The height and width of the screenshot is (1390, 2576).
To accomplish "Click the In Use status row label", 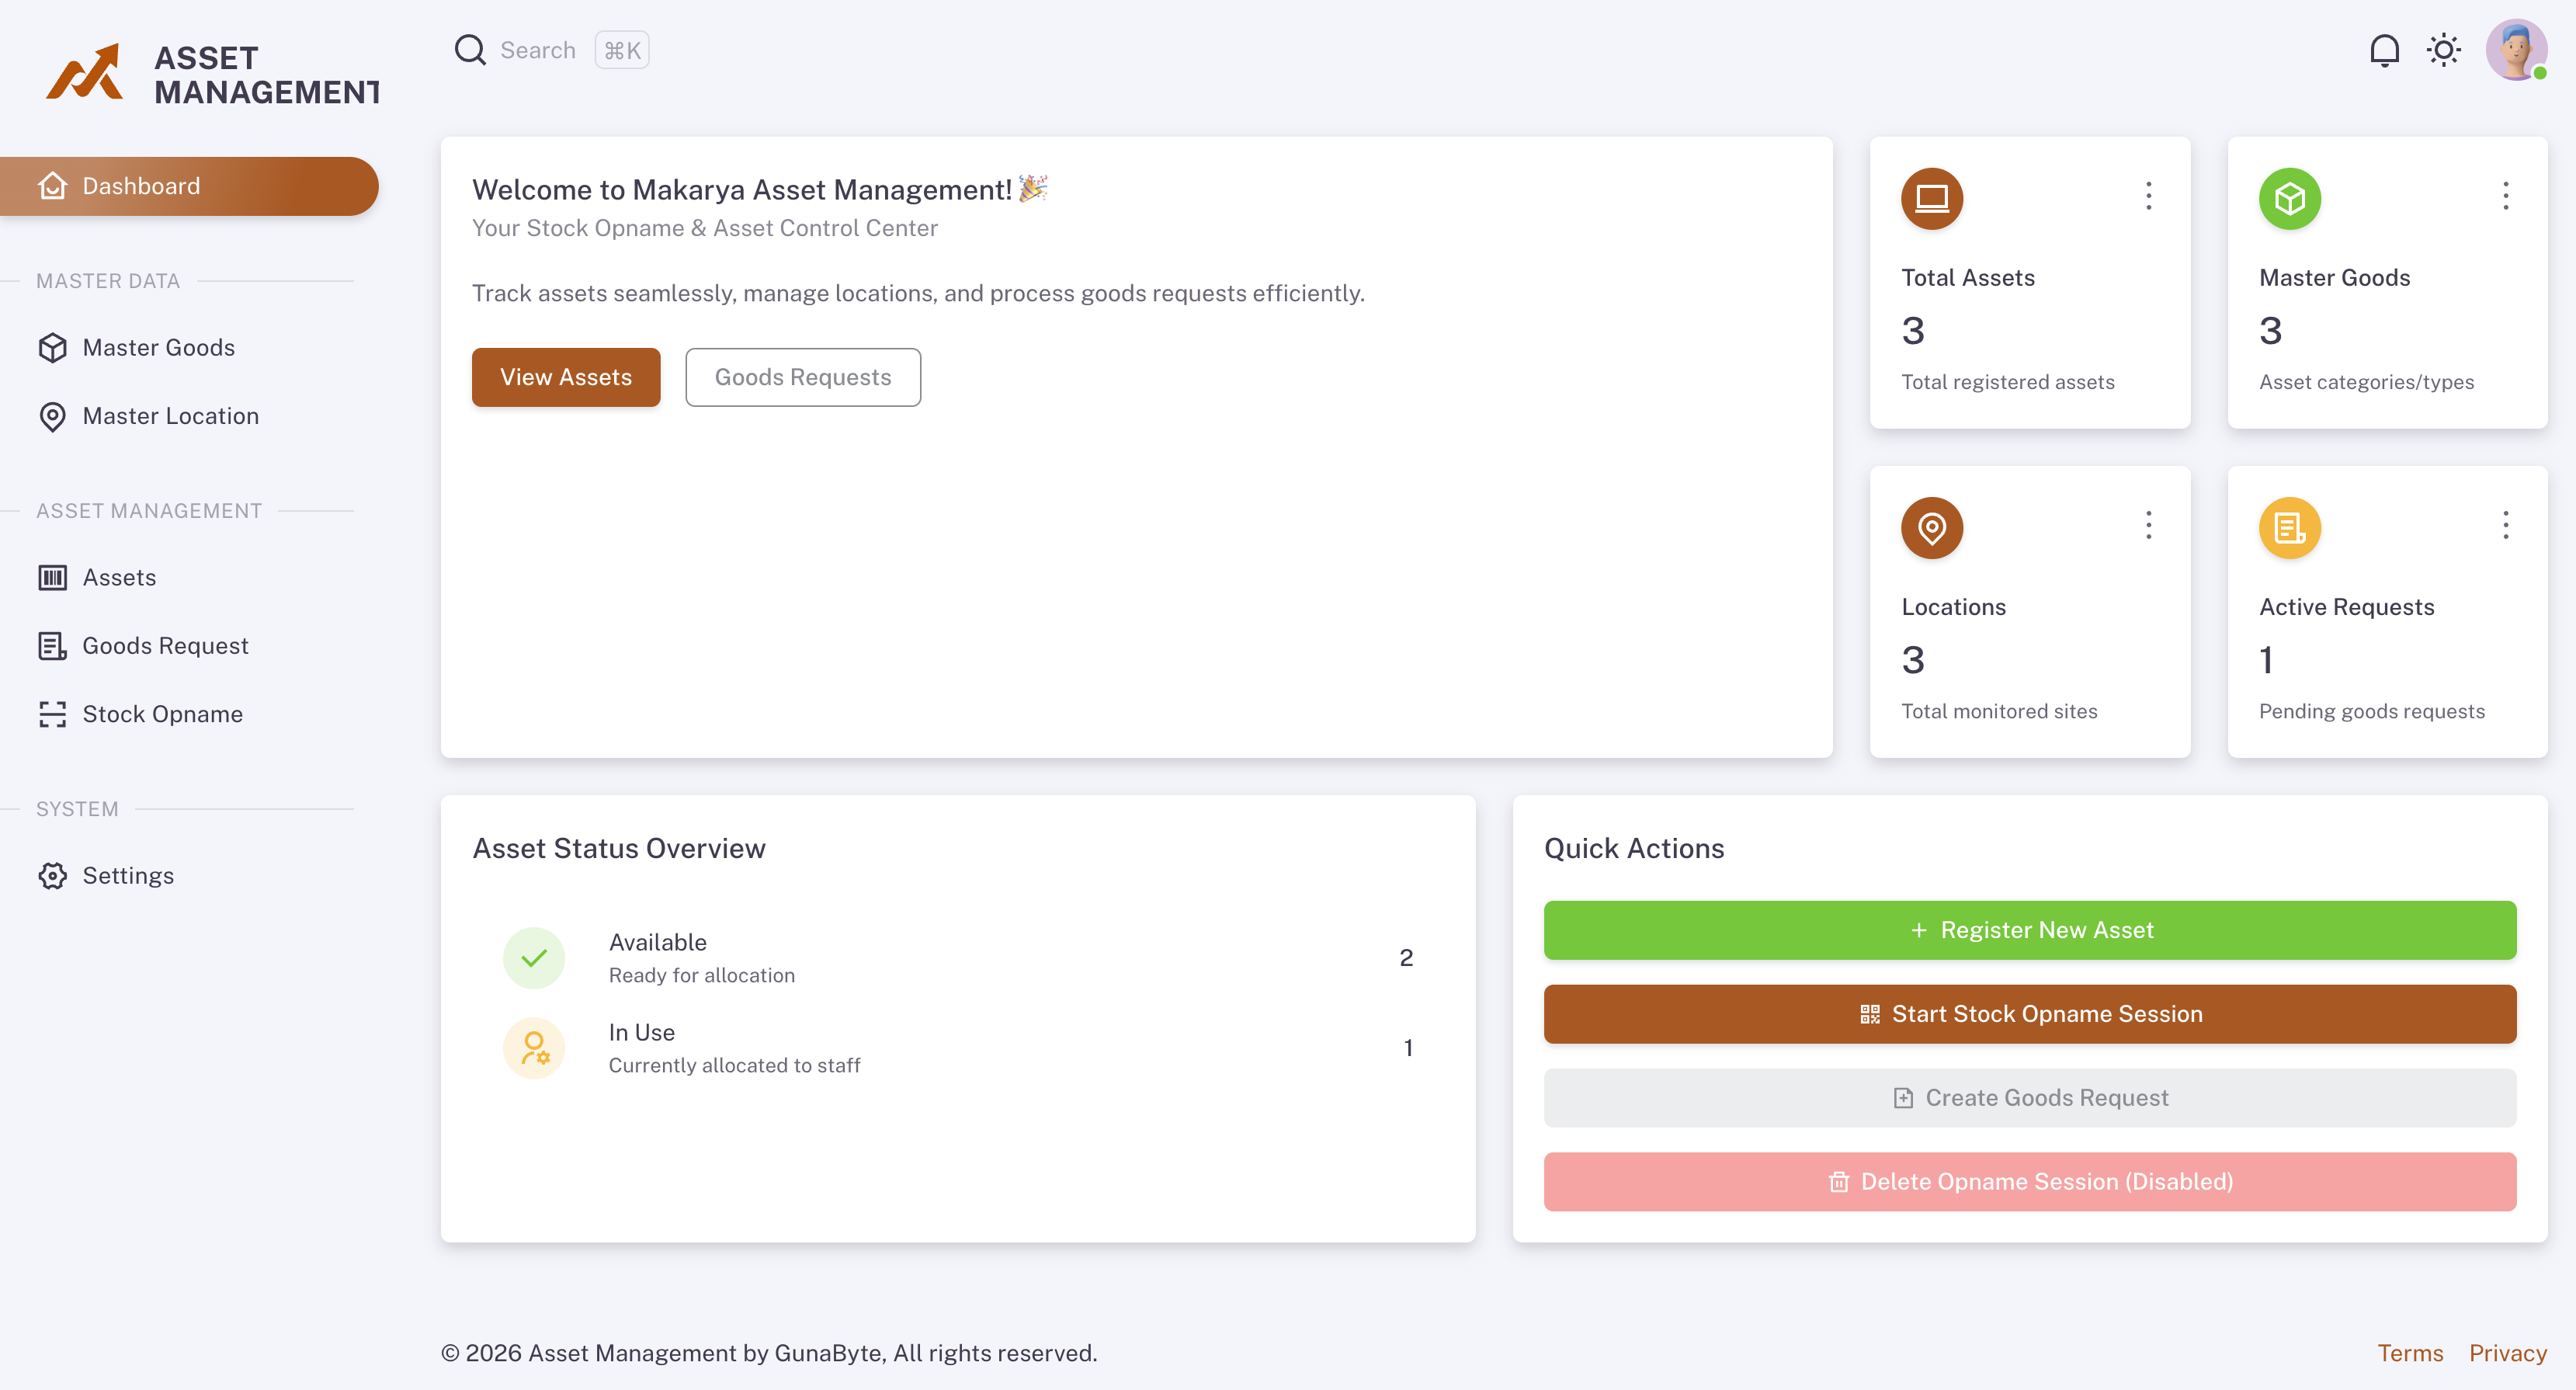I will click(x=642, y=1032).
